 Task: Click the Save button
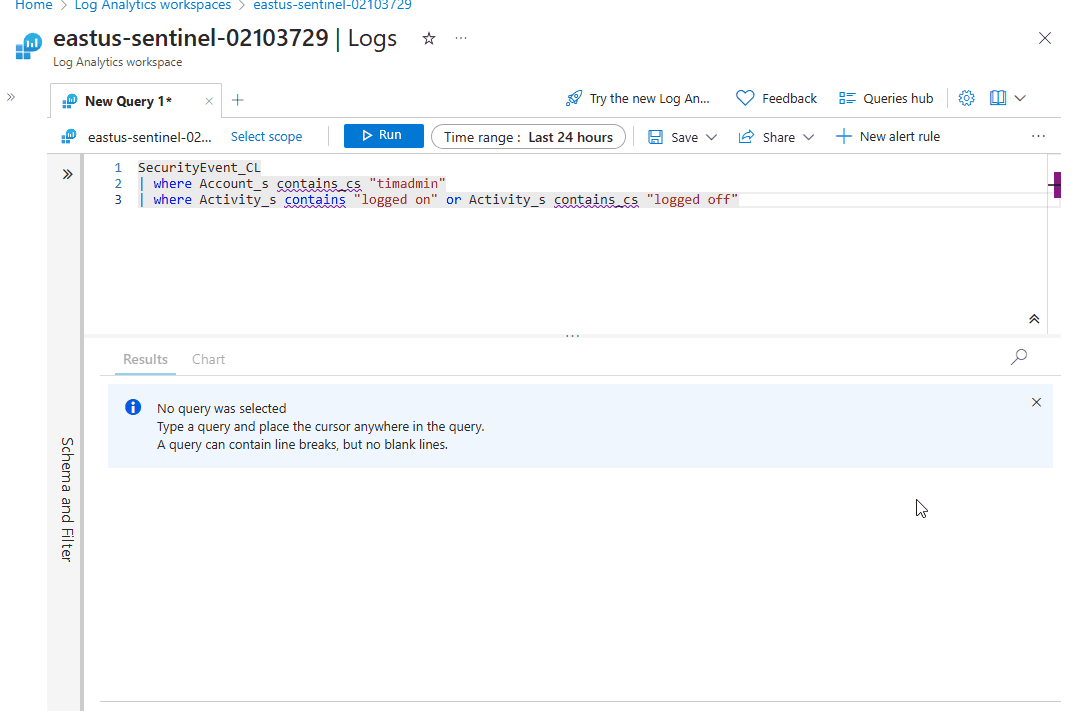673,137
